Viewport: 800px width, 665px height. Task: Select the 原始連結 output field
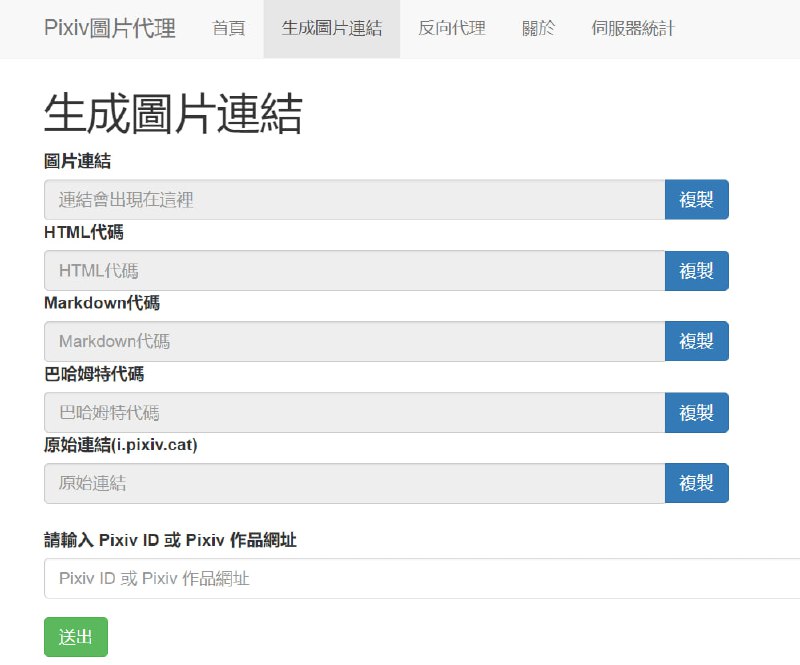click(x=354, y=483)
